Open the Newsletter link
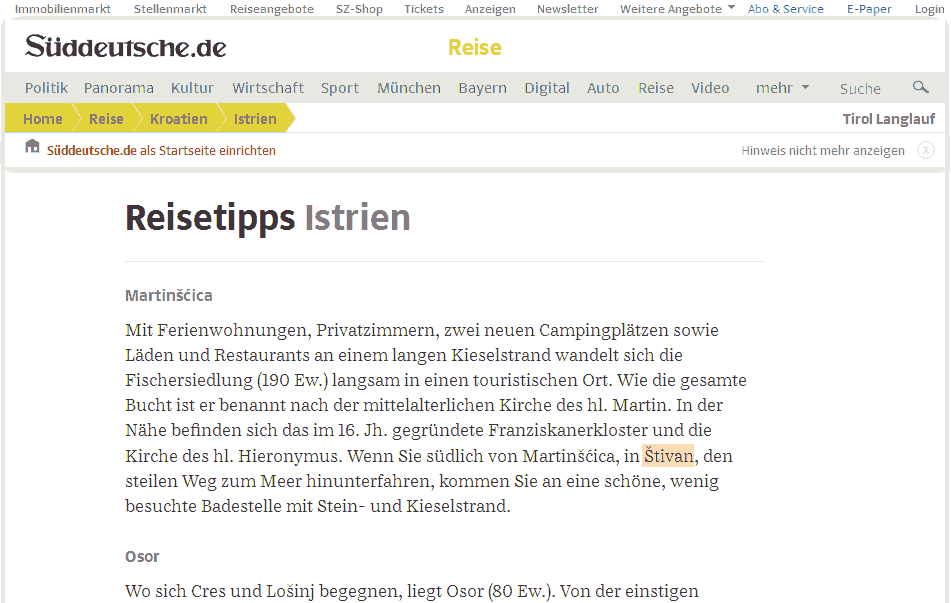951x603 pixels. click(x=568, y=8)
